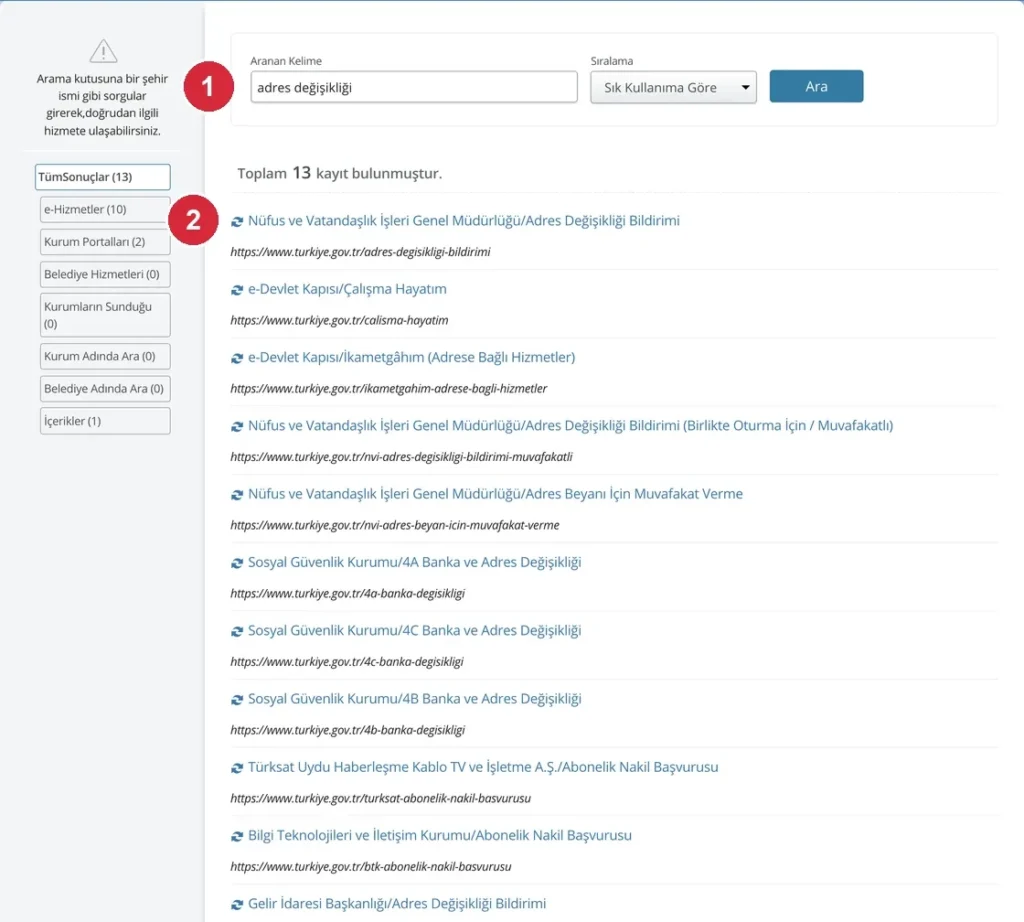The height and width of the screenshot is (922, 1024).
Task: Open e-Devlet Kapısı/Çalışma Hayatım link
Action: 347,289
